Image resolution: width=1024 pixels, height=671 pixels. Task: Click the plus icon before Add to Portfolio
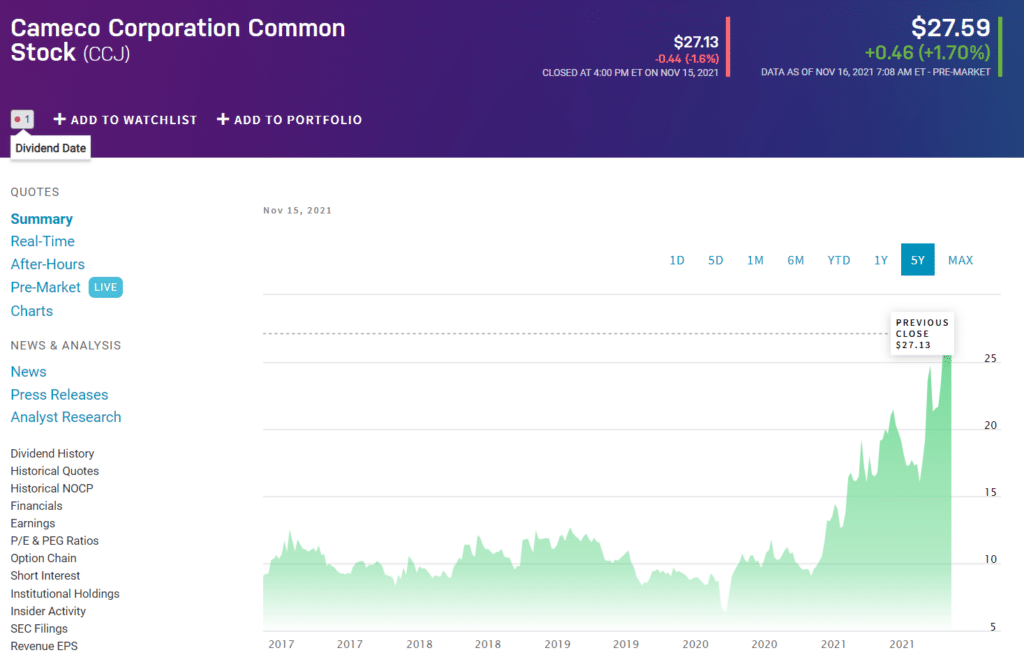[223, 119]
